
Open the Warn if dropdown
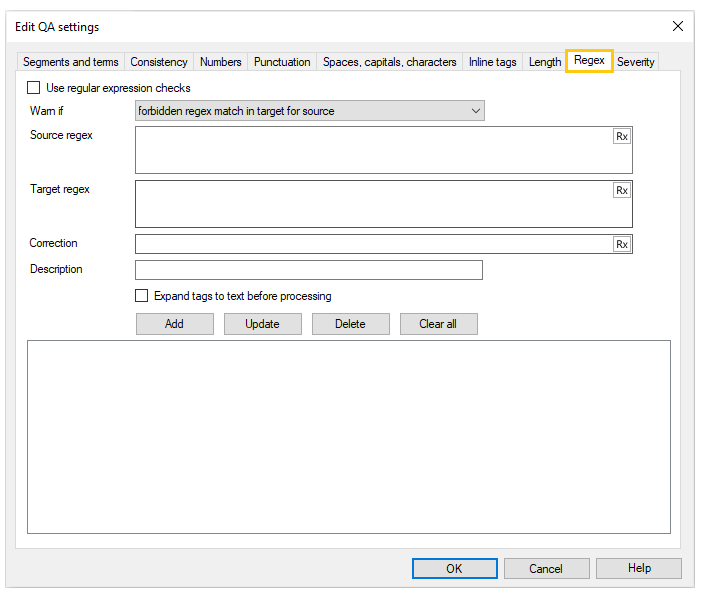309,111
